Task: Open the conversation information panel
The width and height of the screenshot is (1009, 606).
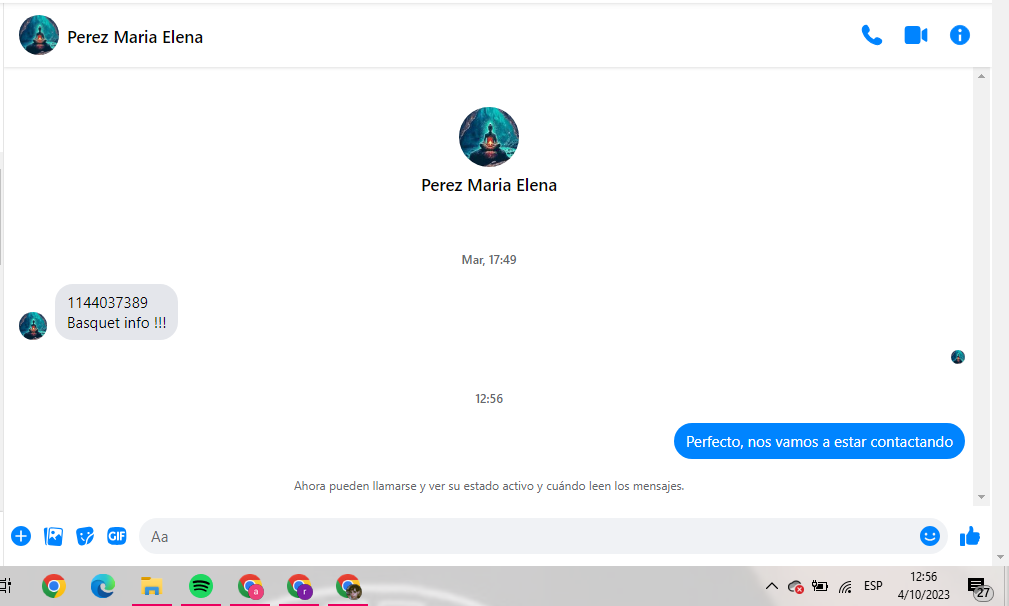Action: pyautogui.click(x=959, y=36)
